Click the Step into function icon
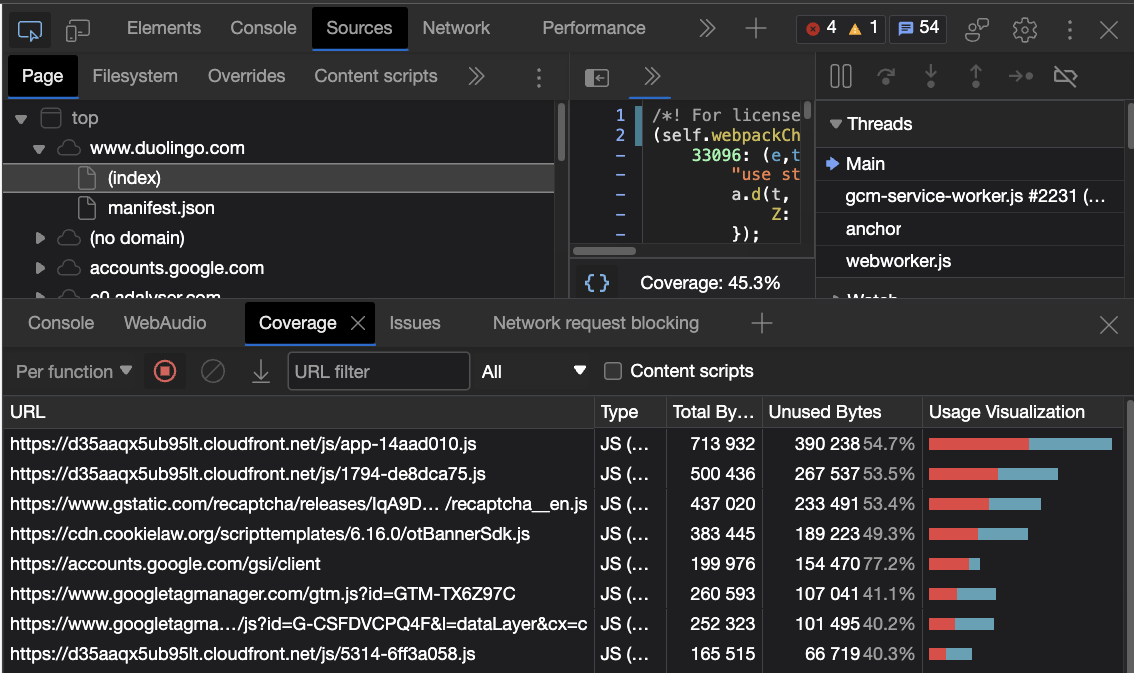 click(931, 76)
